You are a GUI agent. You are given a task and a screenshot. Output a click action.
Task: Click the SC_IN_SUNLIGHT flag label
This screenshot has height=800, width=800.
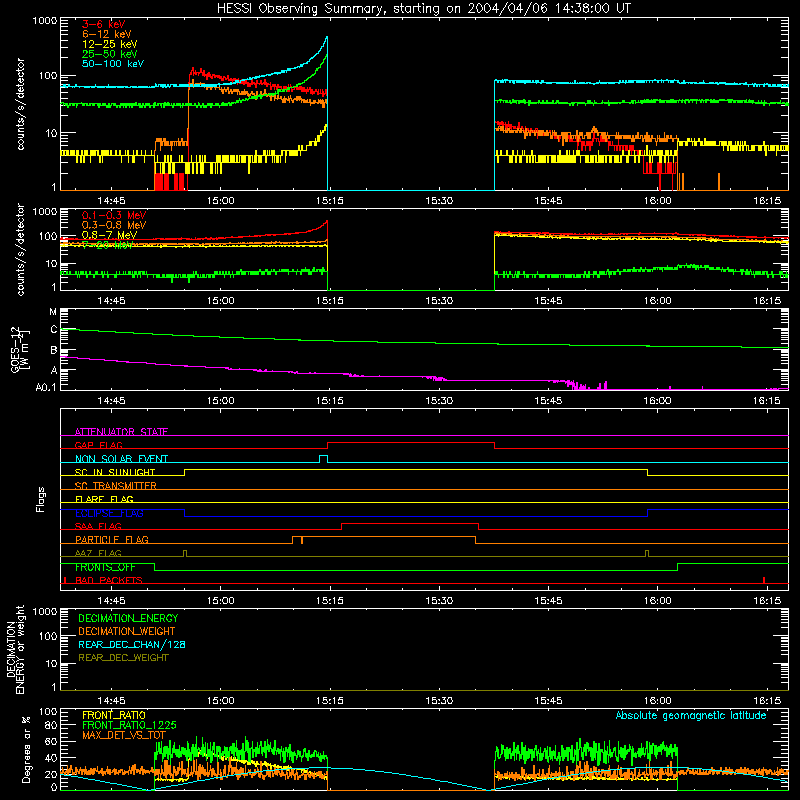coord(115,472)
